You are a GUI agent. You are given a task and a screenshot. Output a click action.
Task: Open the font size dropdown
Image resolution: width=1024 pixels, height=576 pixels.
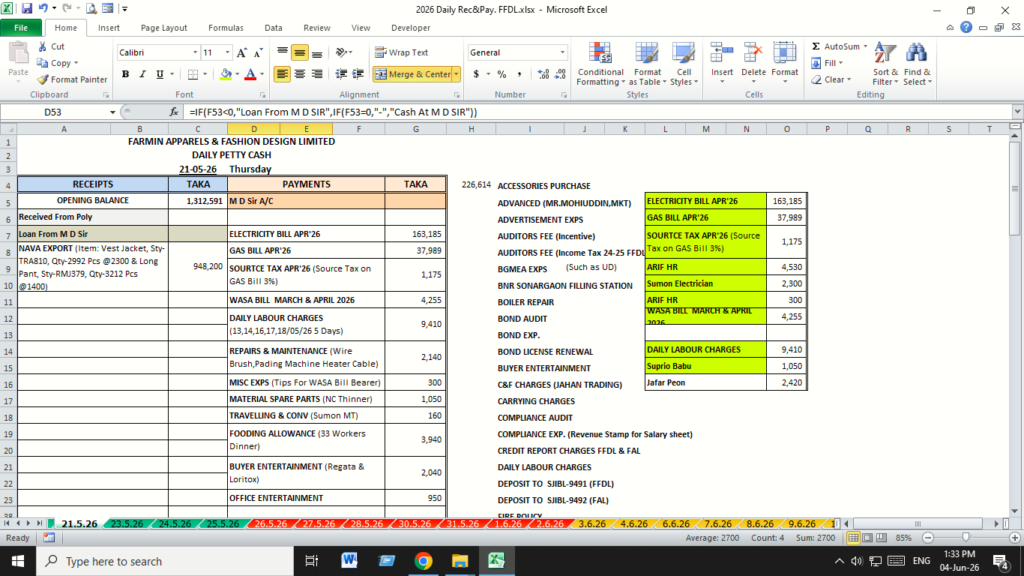(227, 53)
